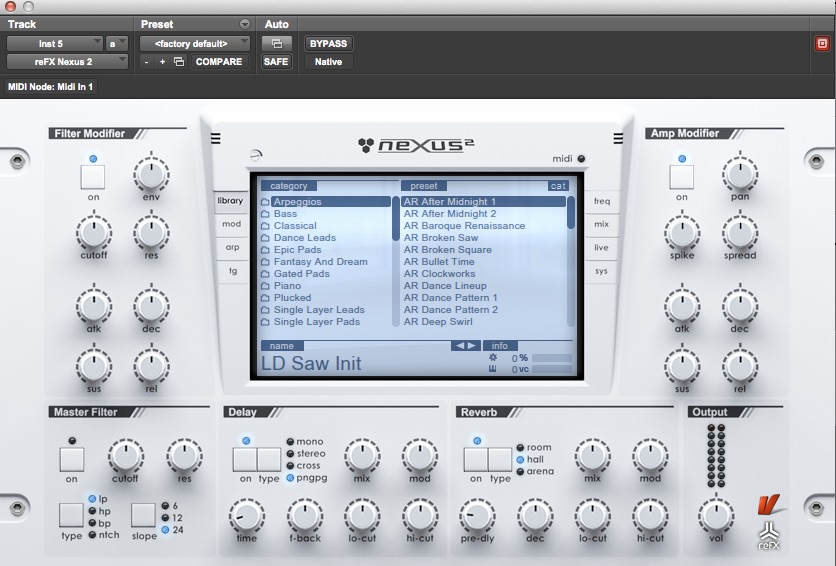
Task: Switch to the arp tab
Action: [232, 247]
